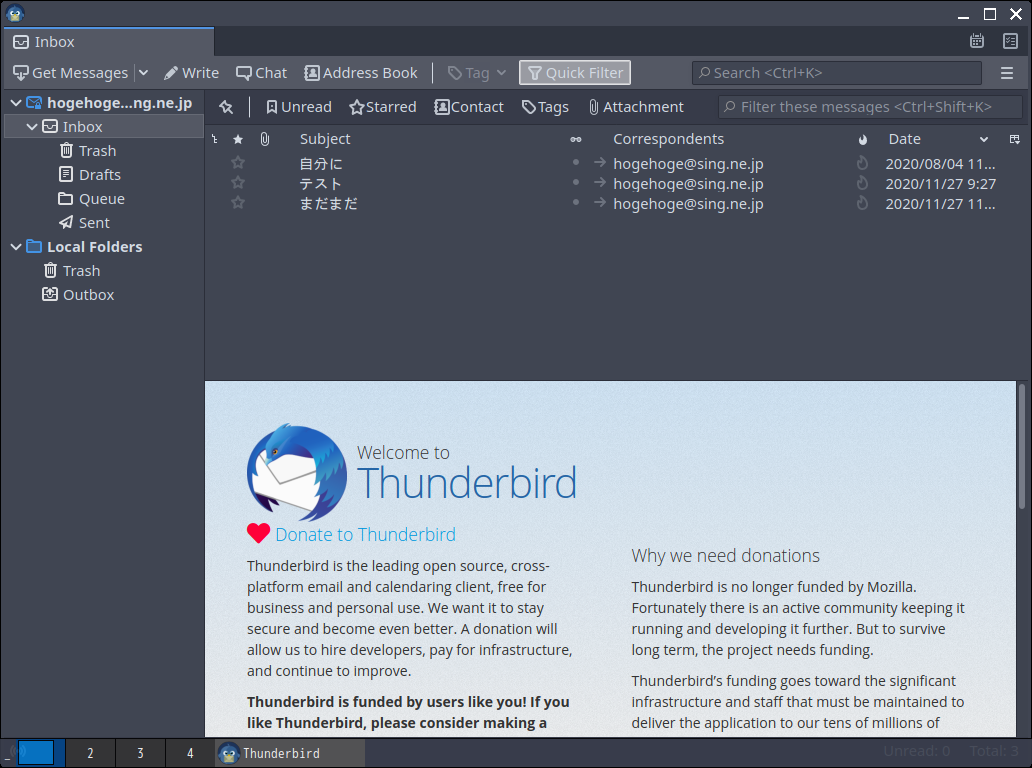Open the Get Messages dropdown arrow
The height and width of the screenshot is (768, 1032).
[x=143, y=73]
